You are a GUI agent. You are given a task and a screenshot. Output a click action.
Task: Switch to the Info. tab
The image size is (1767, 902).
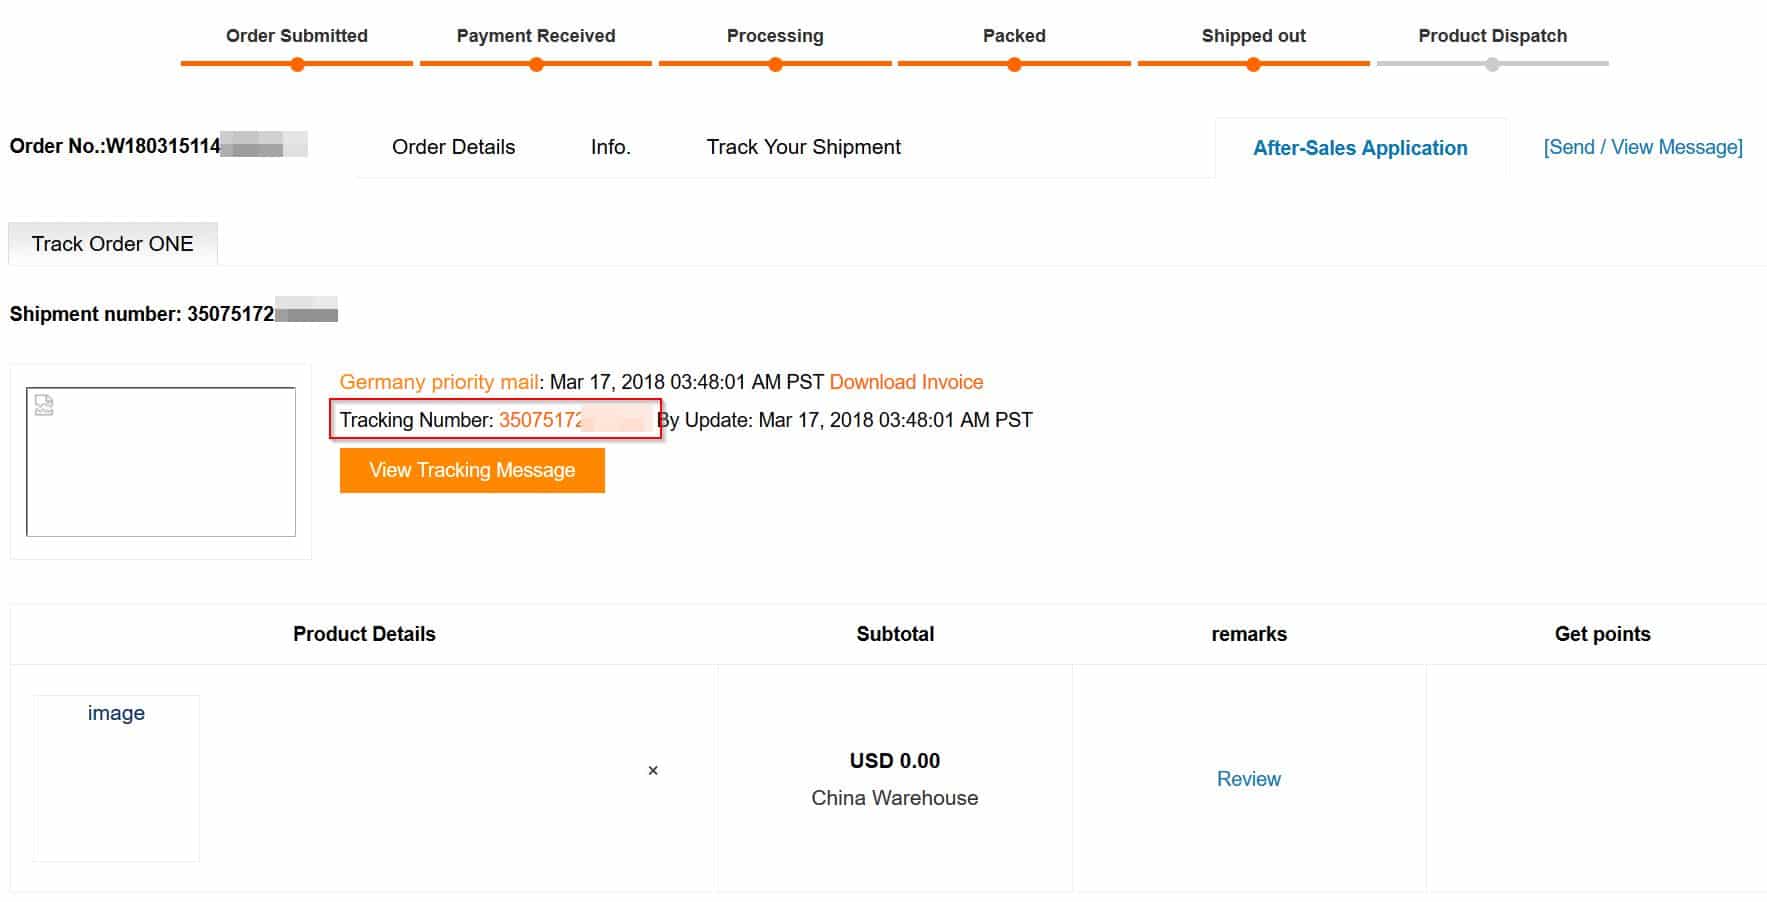click(610, 147)
